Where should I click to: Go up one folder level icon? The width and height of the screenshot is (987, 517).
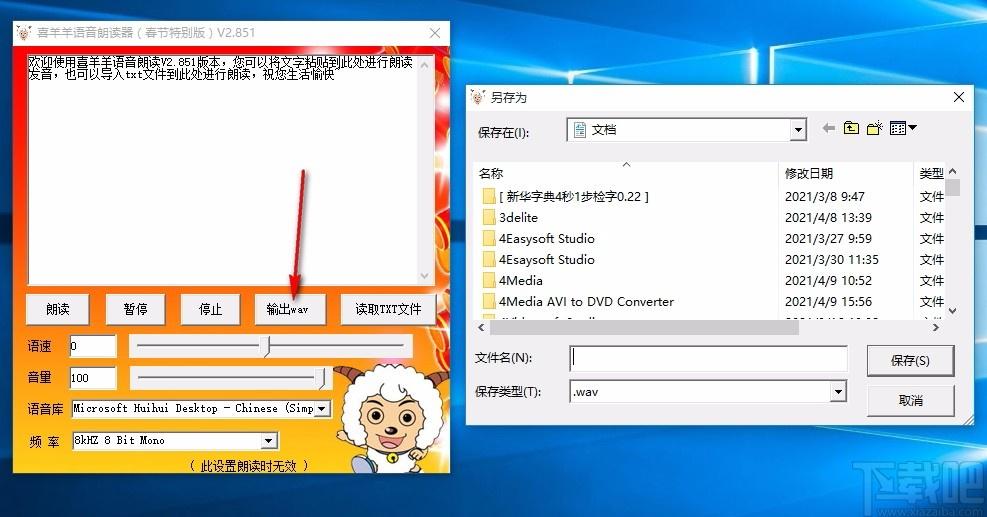point(851,129)
